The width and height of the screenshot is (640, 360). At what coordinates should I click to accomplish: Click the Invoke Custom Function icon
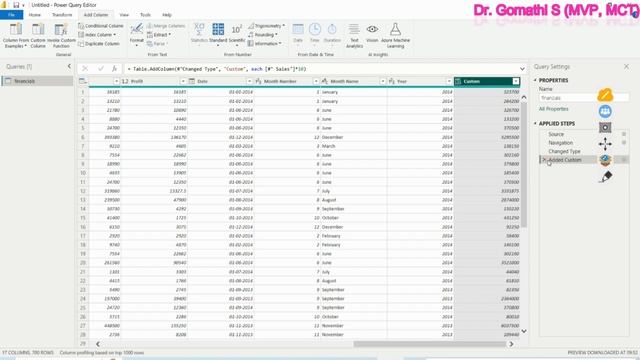click(x=61, y=29)
